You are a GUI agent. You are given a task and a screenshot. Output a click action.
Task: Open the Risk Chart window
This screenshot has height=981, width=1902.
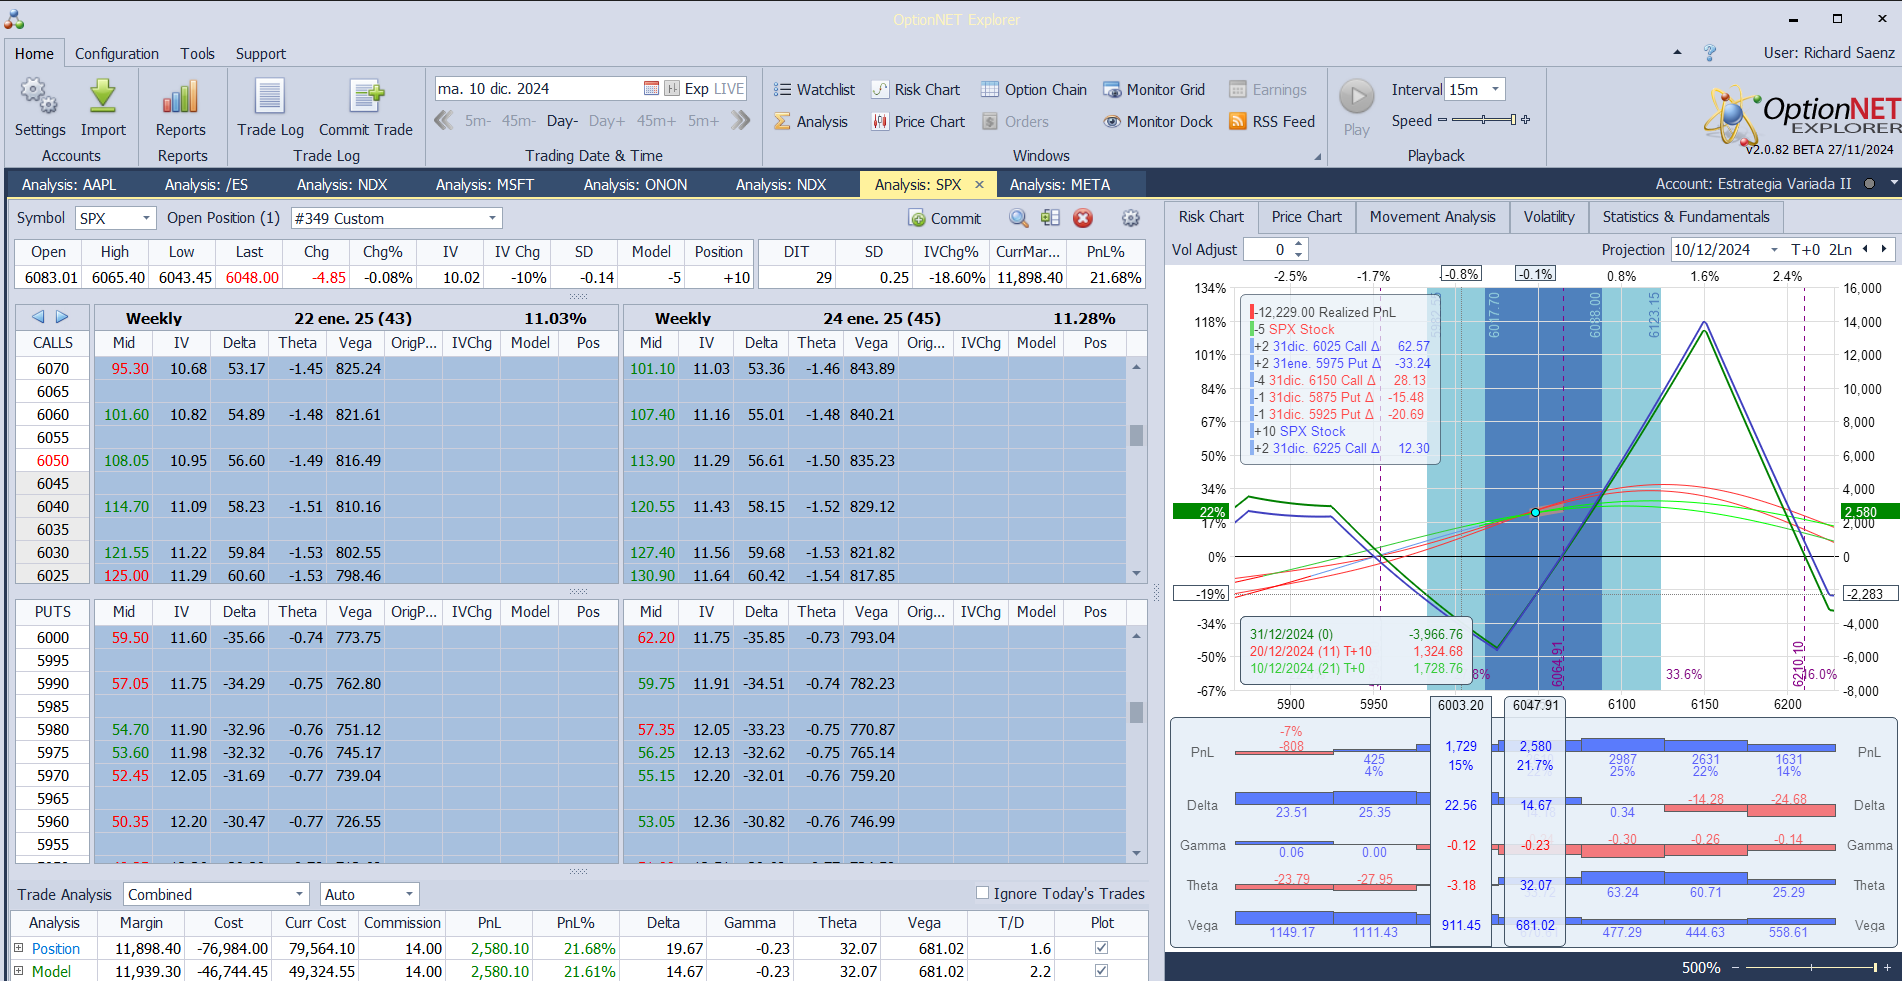tap(915, 90)
